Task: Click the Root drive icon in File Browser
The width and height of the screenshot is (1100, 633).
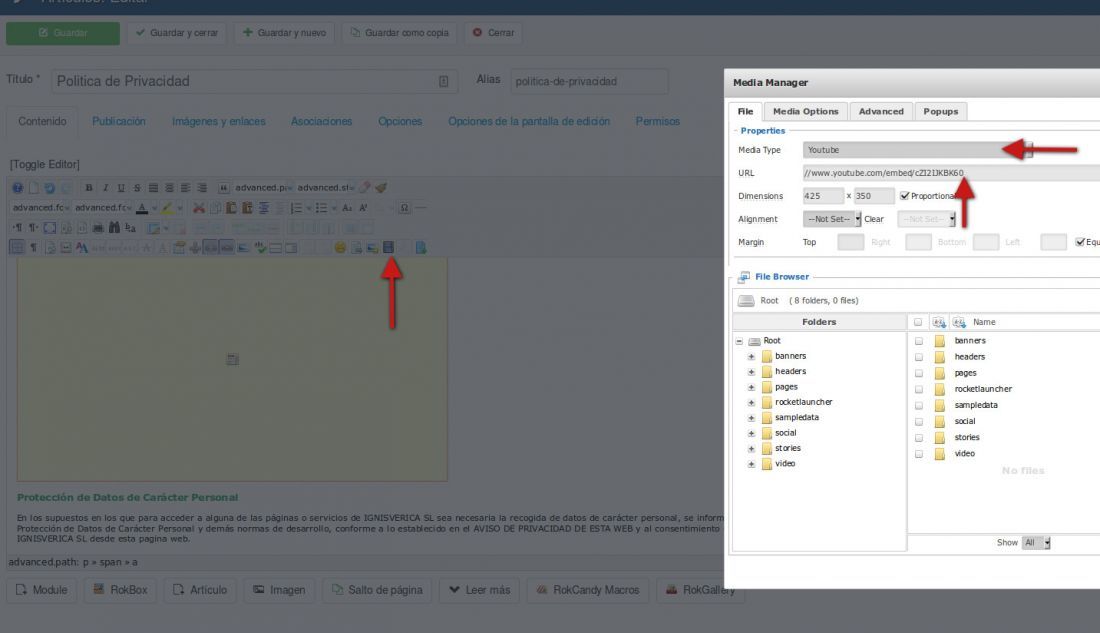Action: [746, 300]
